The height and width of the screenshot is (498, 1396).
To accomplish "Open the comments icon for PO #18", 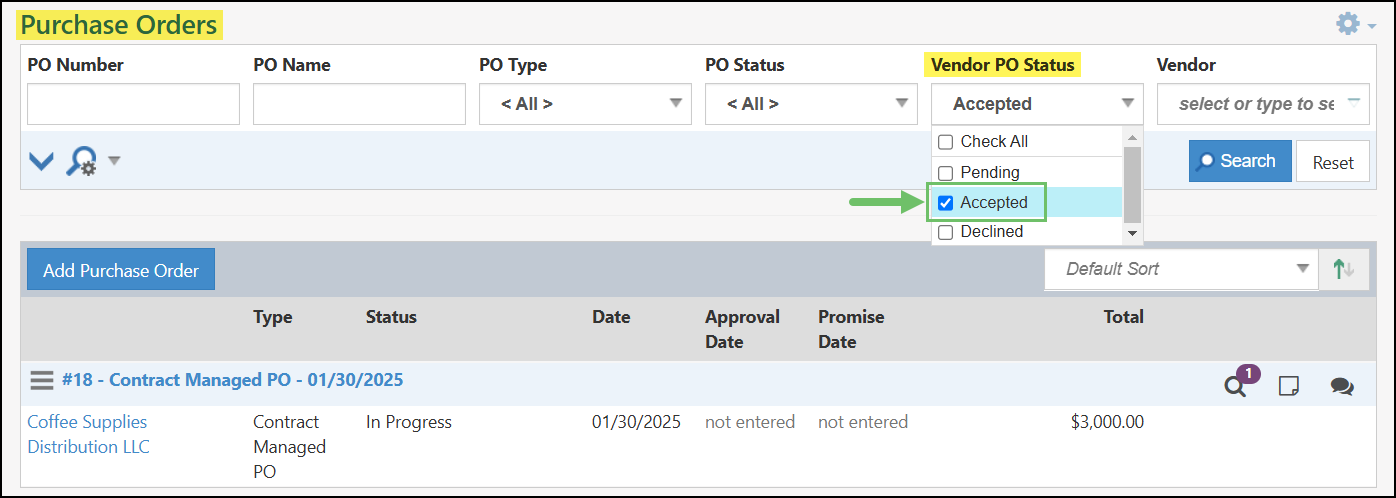I will point(1342,386).
